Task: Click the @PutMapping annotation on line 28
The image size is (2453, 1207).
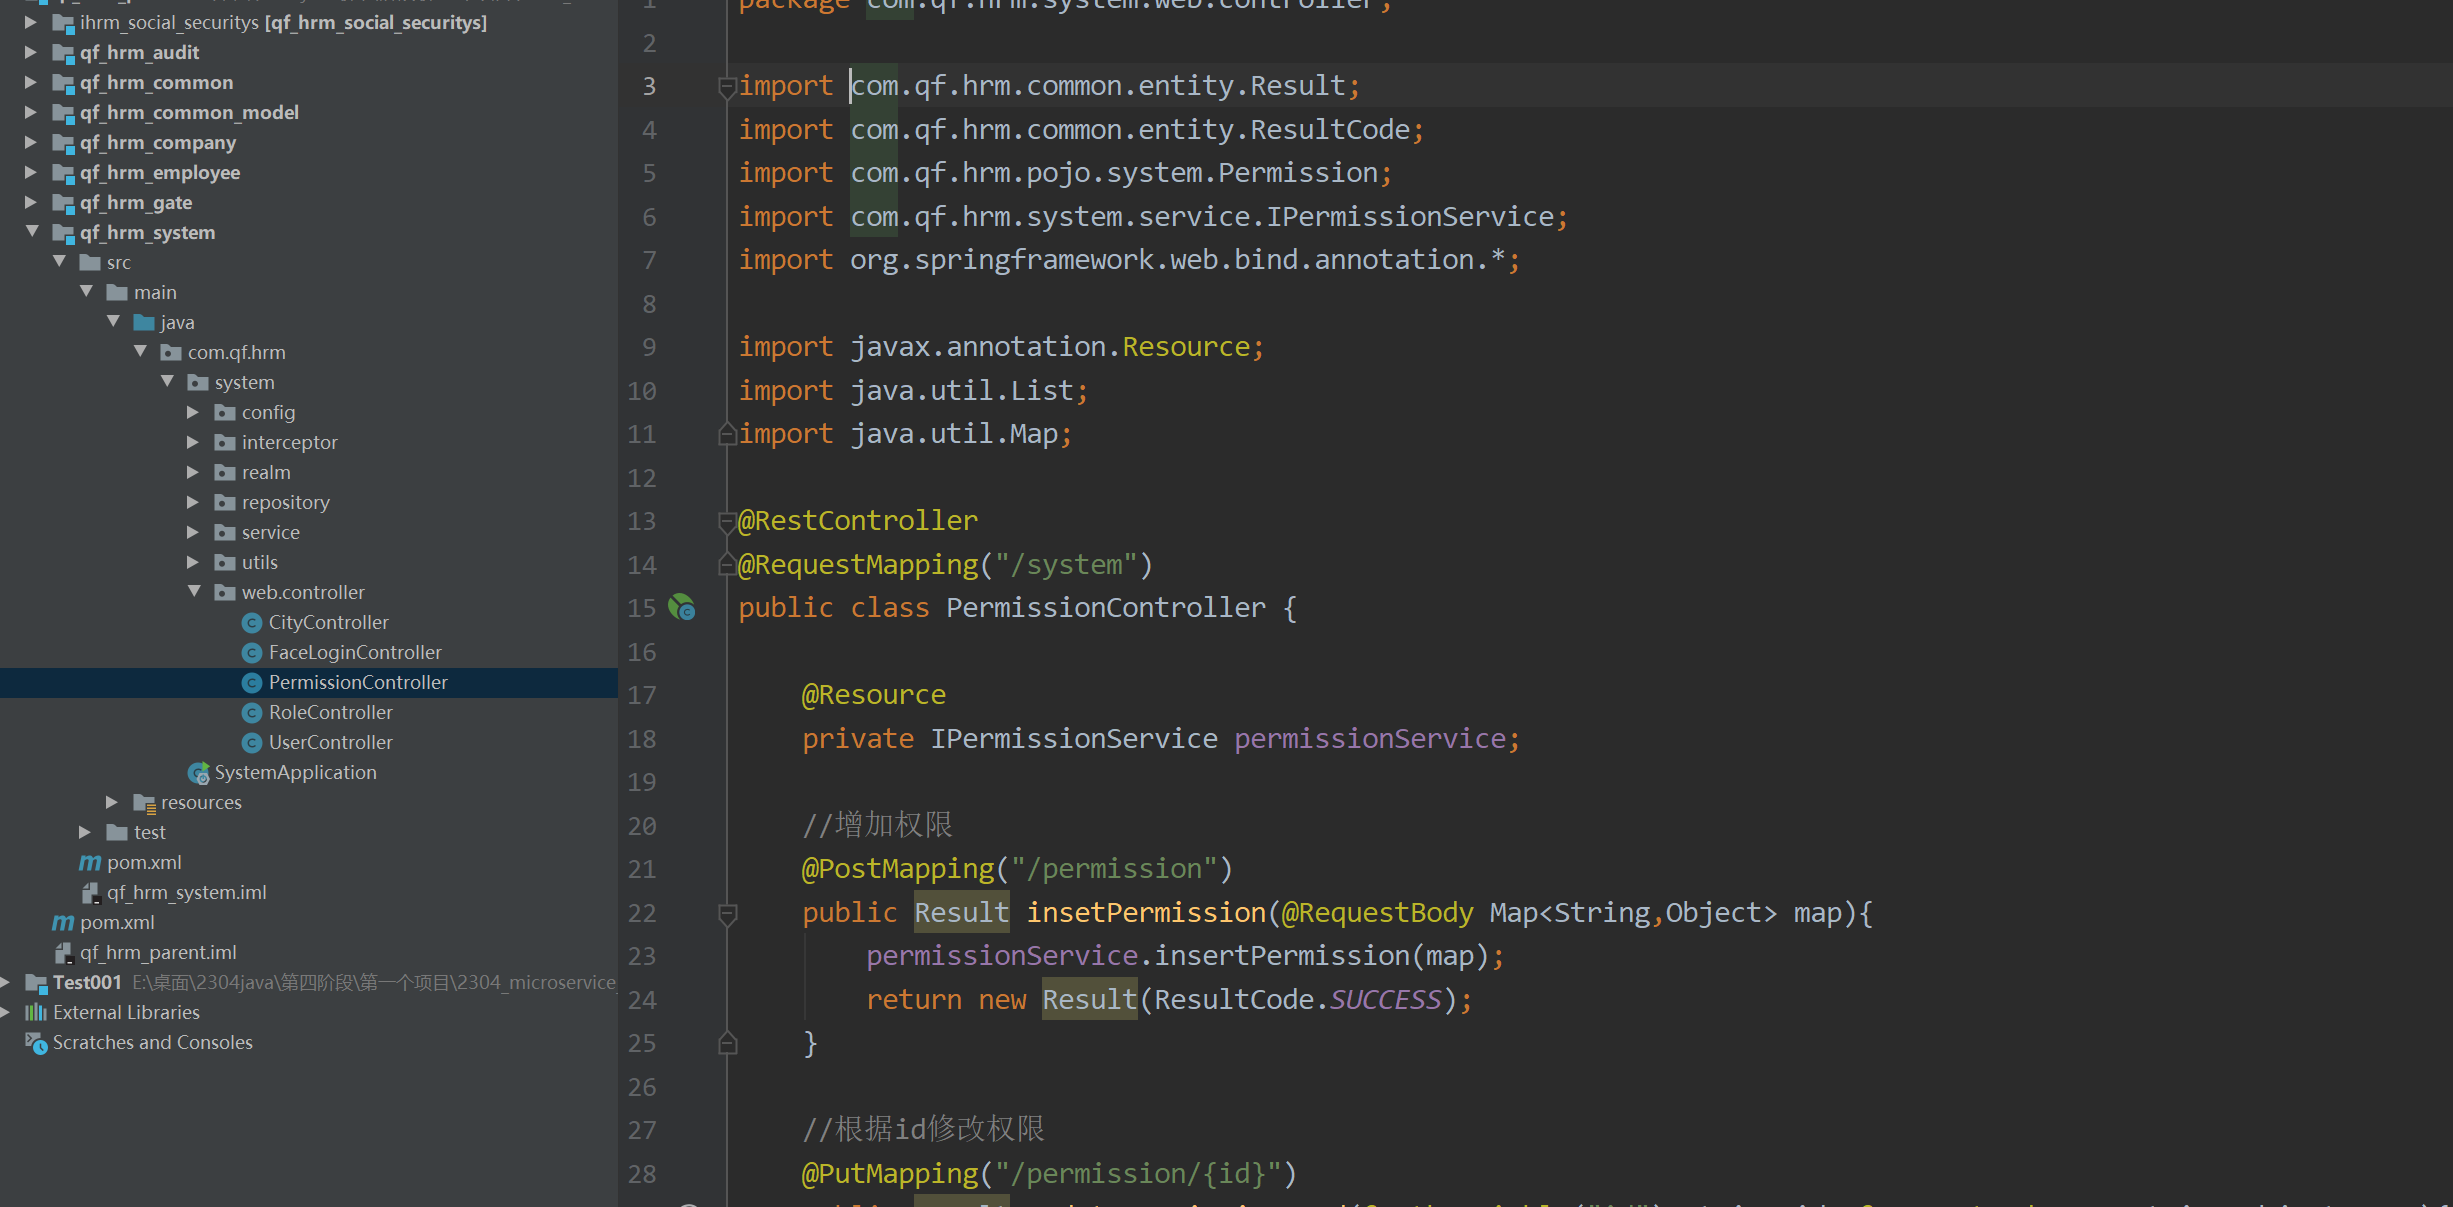Action: (890, 1174)
